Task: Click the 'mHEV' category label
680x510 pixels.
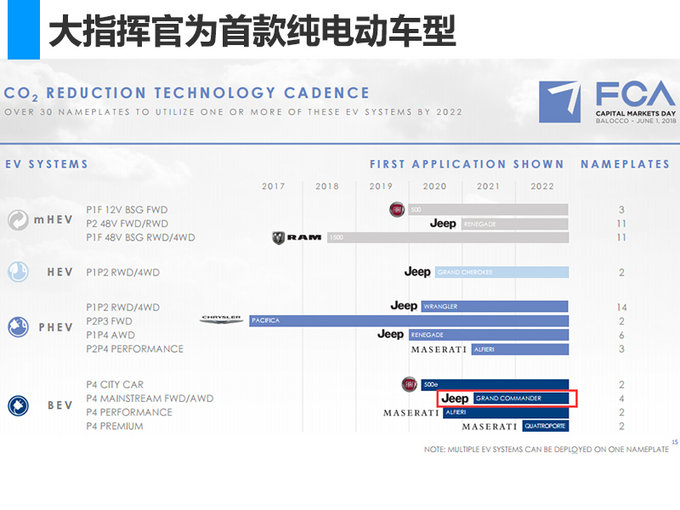Action: coord(53,220)
